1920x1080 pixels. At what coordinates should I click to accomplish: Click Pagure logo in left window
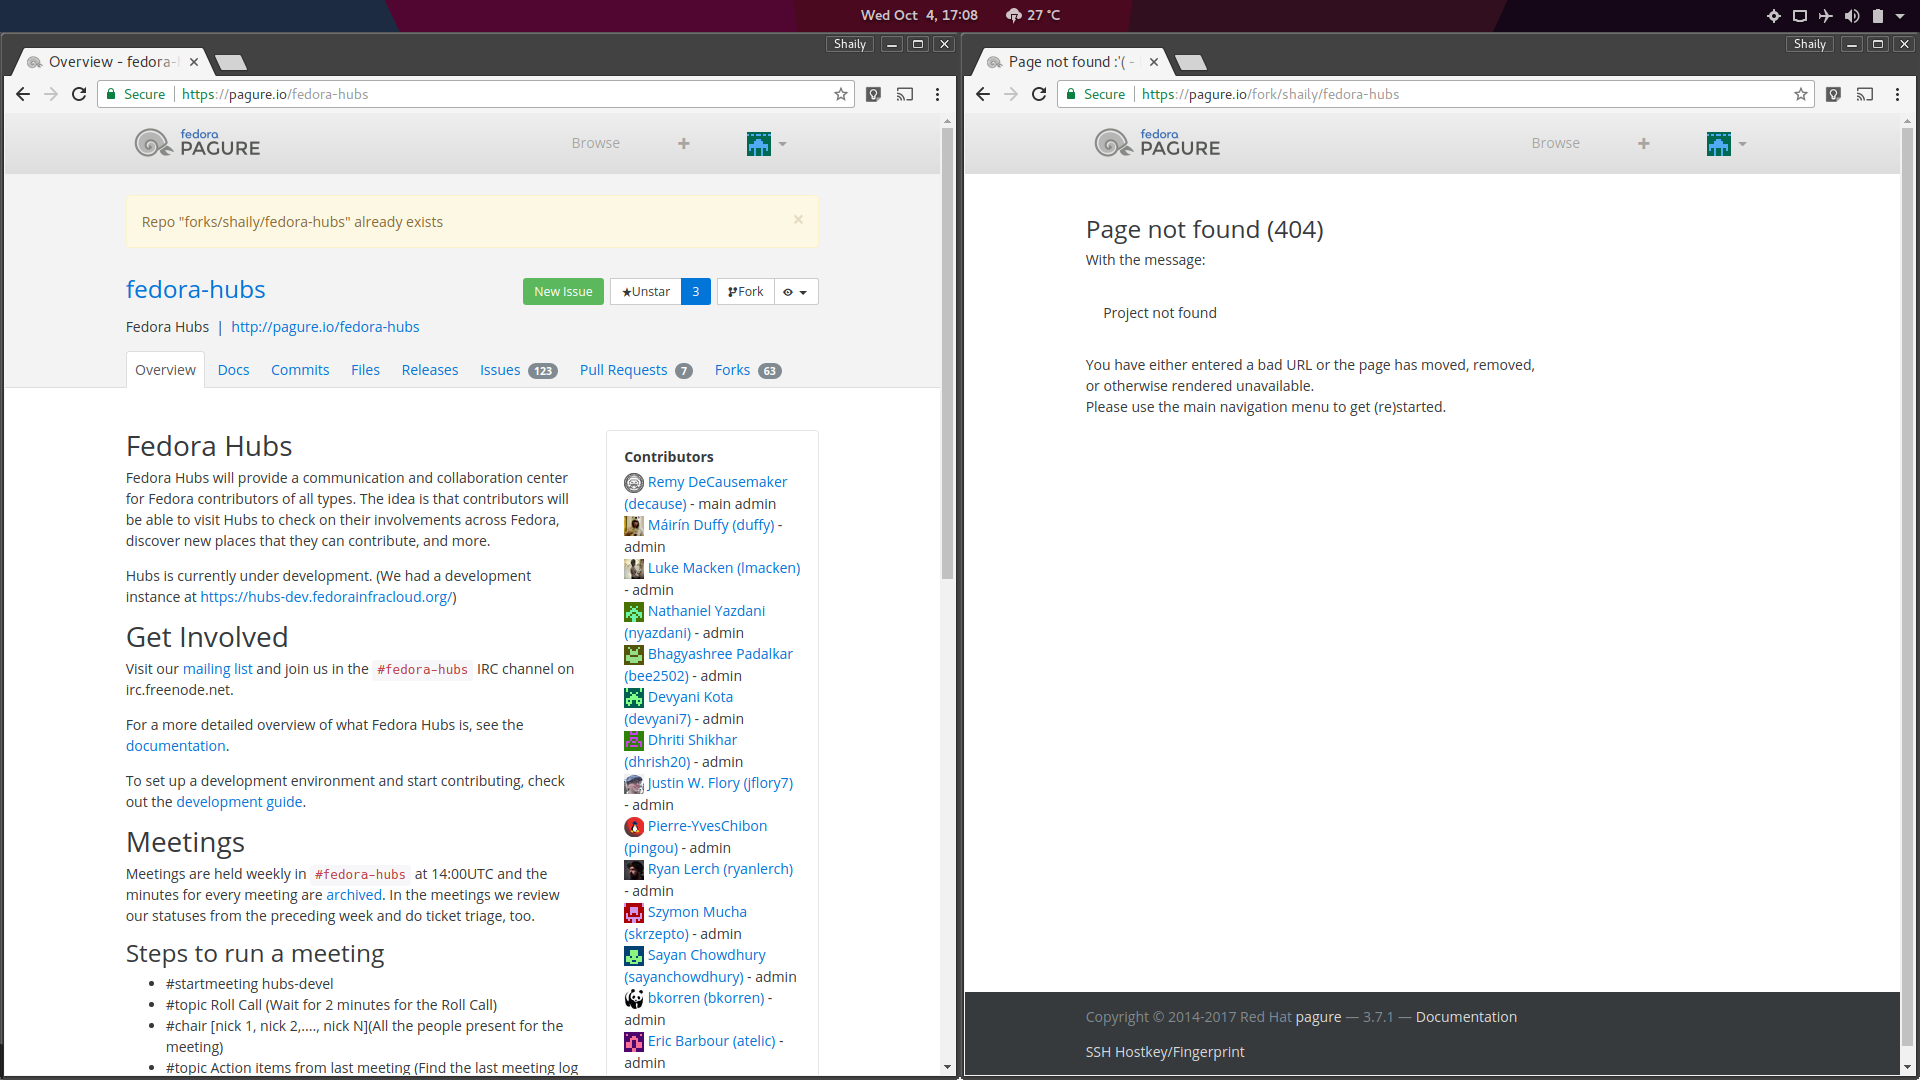pyautogui.click(x=197, y=143)
